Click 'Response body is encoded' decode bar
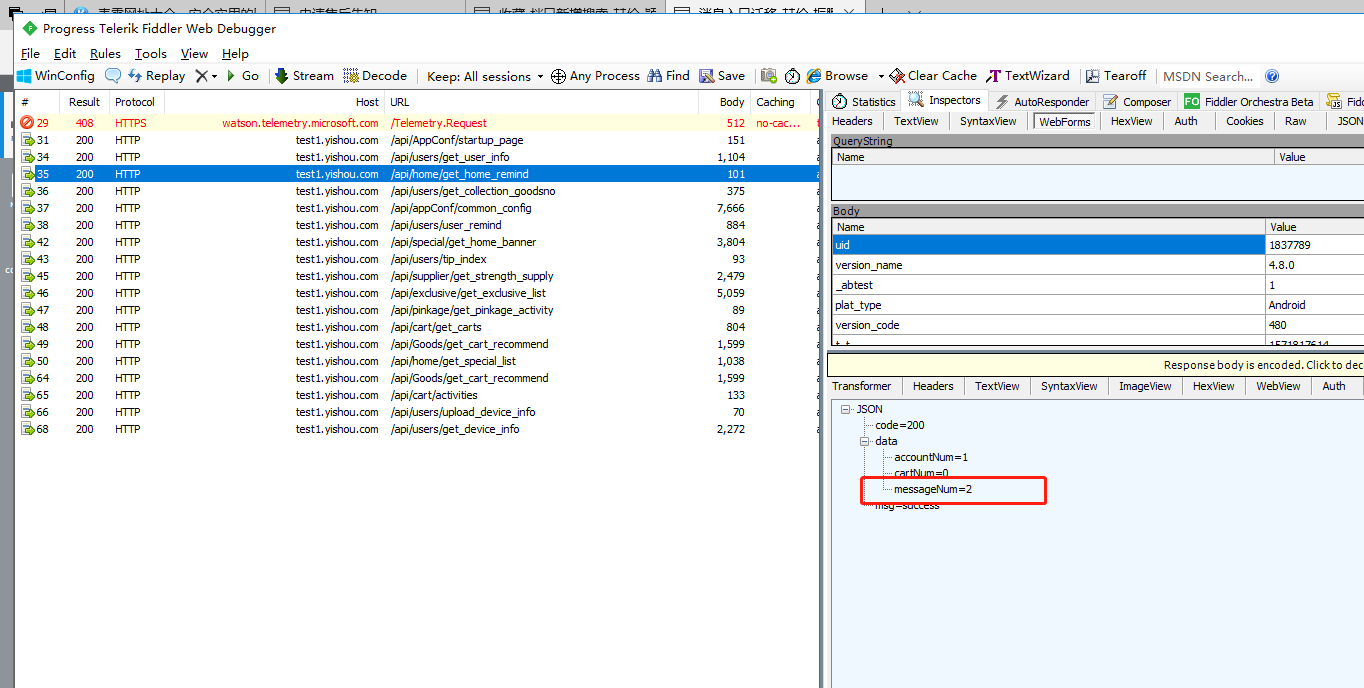This screenshot has height=688, width=1364. tap(1097, 365)
